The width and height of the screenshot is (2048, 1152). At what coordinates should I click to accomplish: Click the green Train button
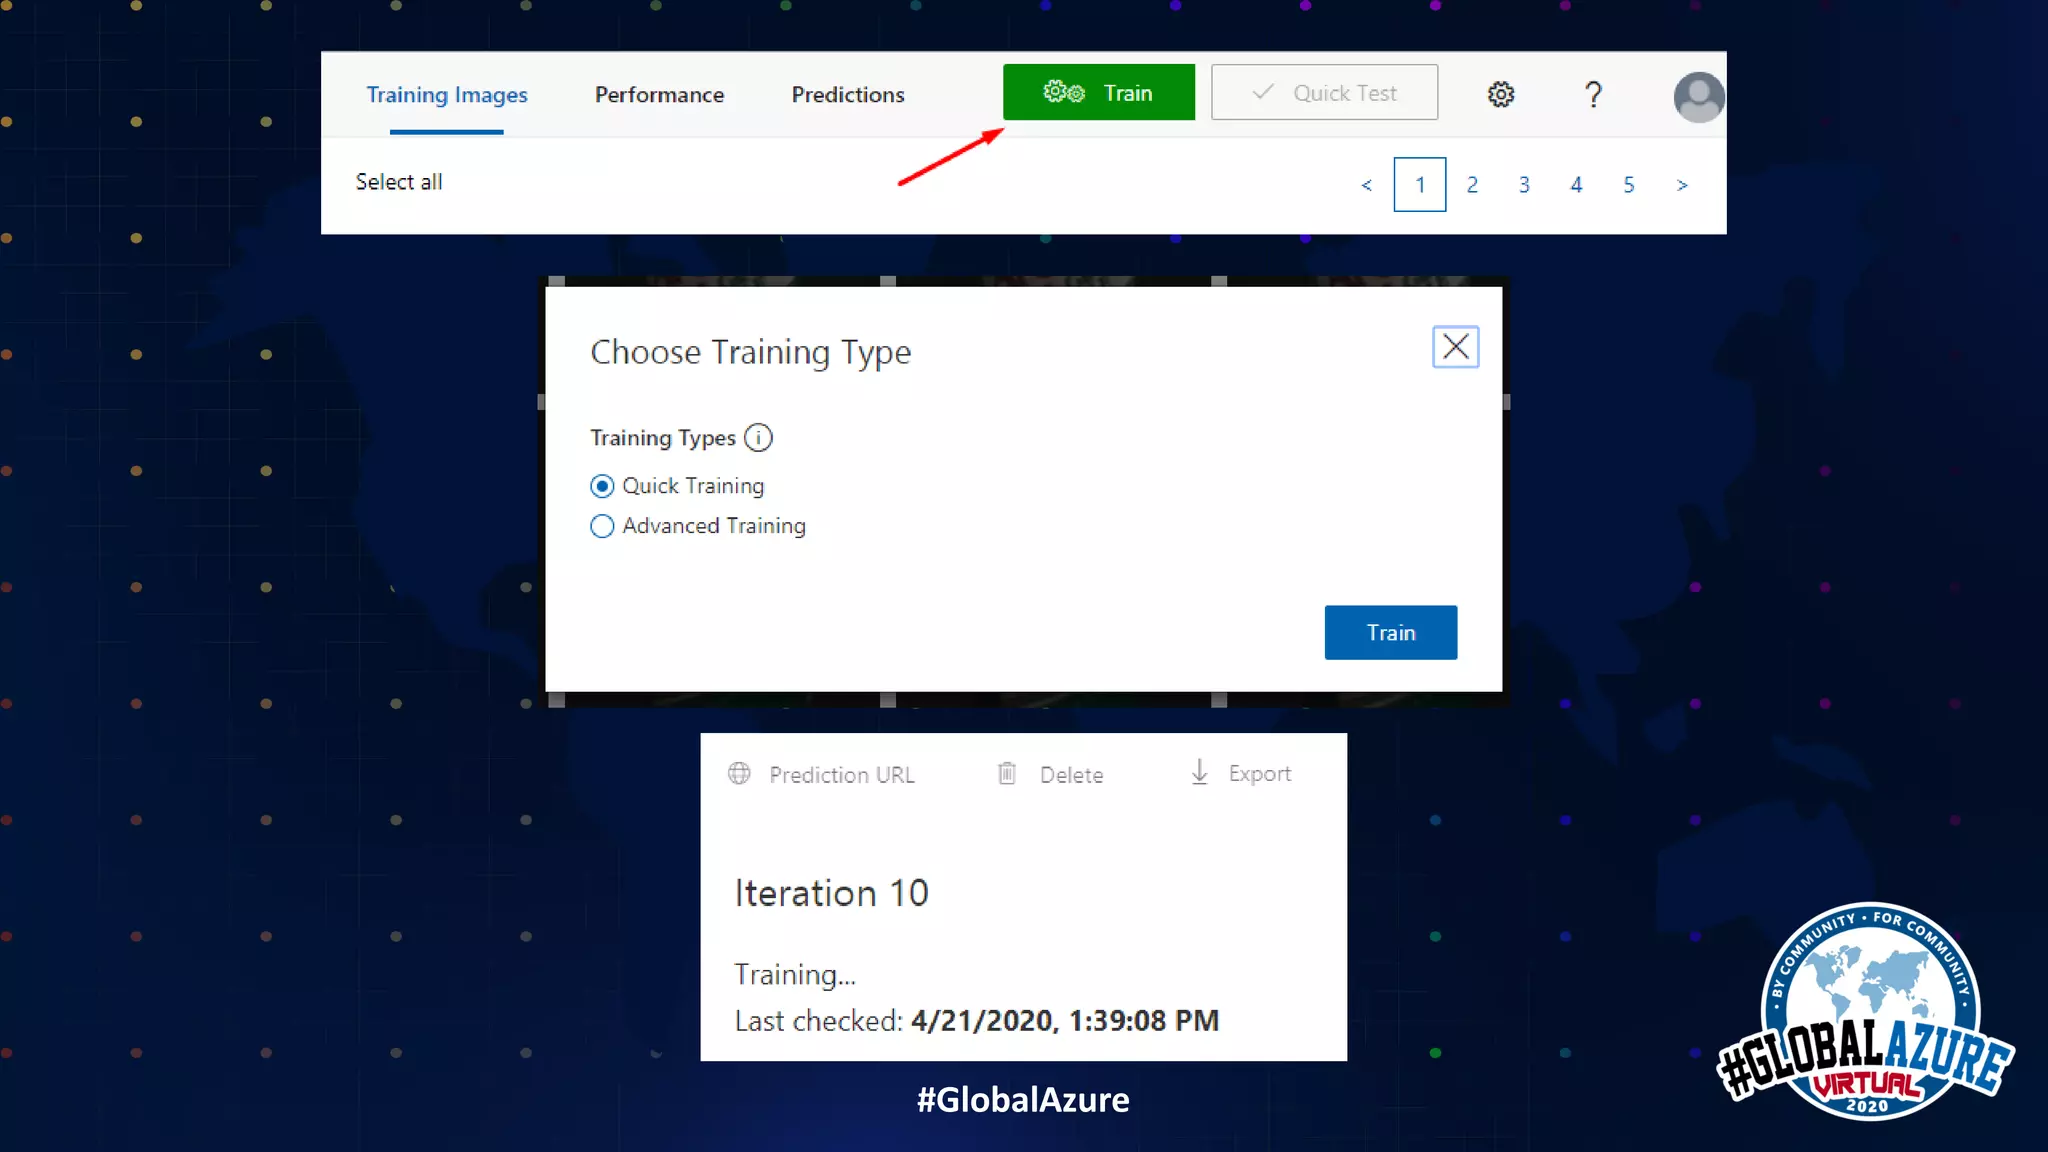pyautogui.click(x=1098, y=93)
